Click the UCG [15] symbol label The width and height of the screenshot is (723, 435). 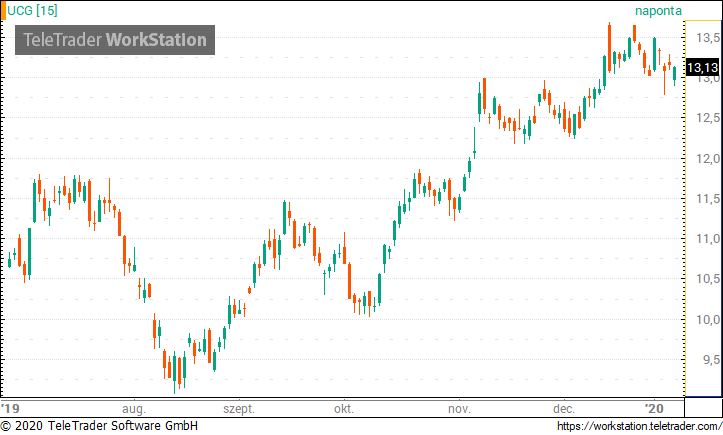[x=32, y=10]
